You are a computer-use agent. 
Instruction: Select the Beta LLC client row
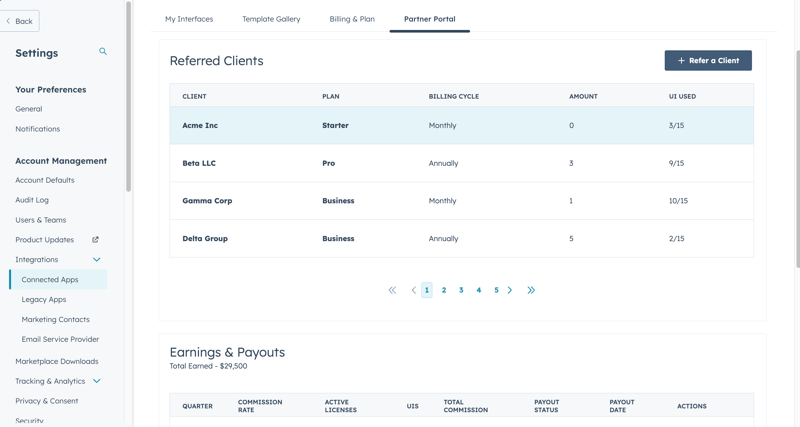(x=461, y=163)
